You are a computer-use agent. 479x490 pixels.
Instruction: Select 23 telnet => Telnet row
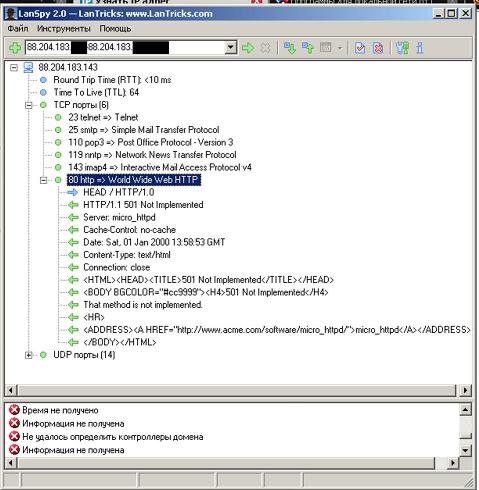point(103,117)
